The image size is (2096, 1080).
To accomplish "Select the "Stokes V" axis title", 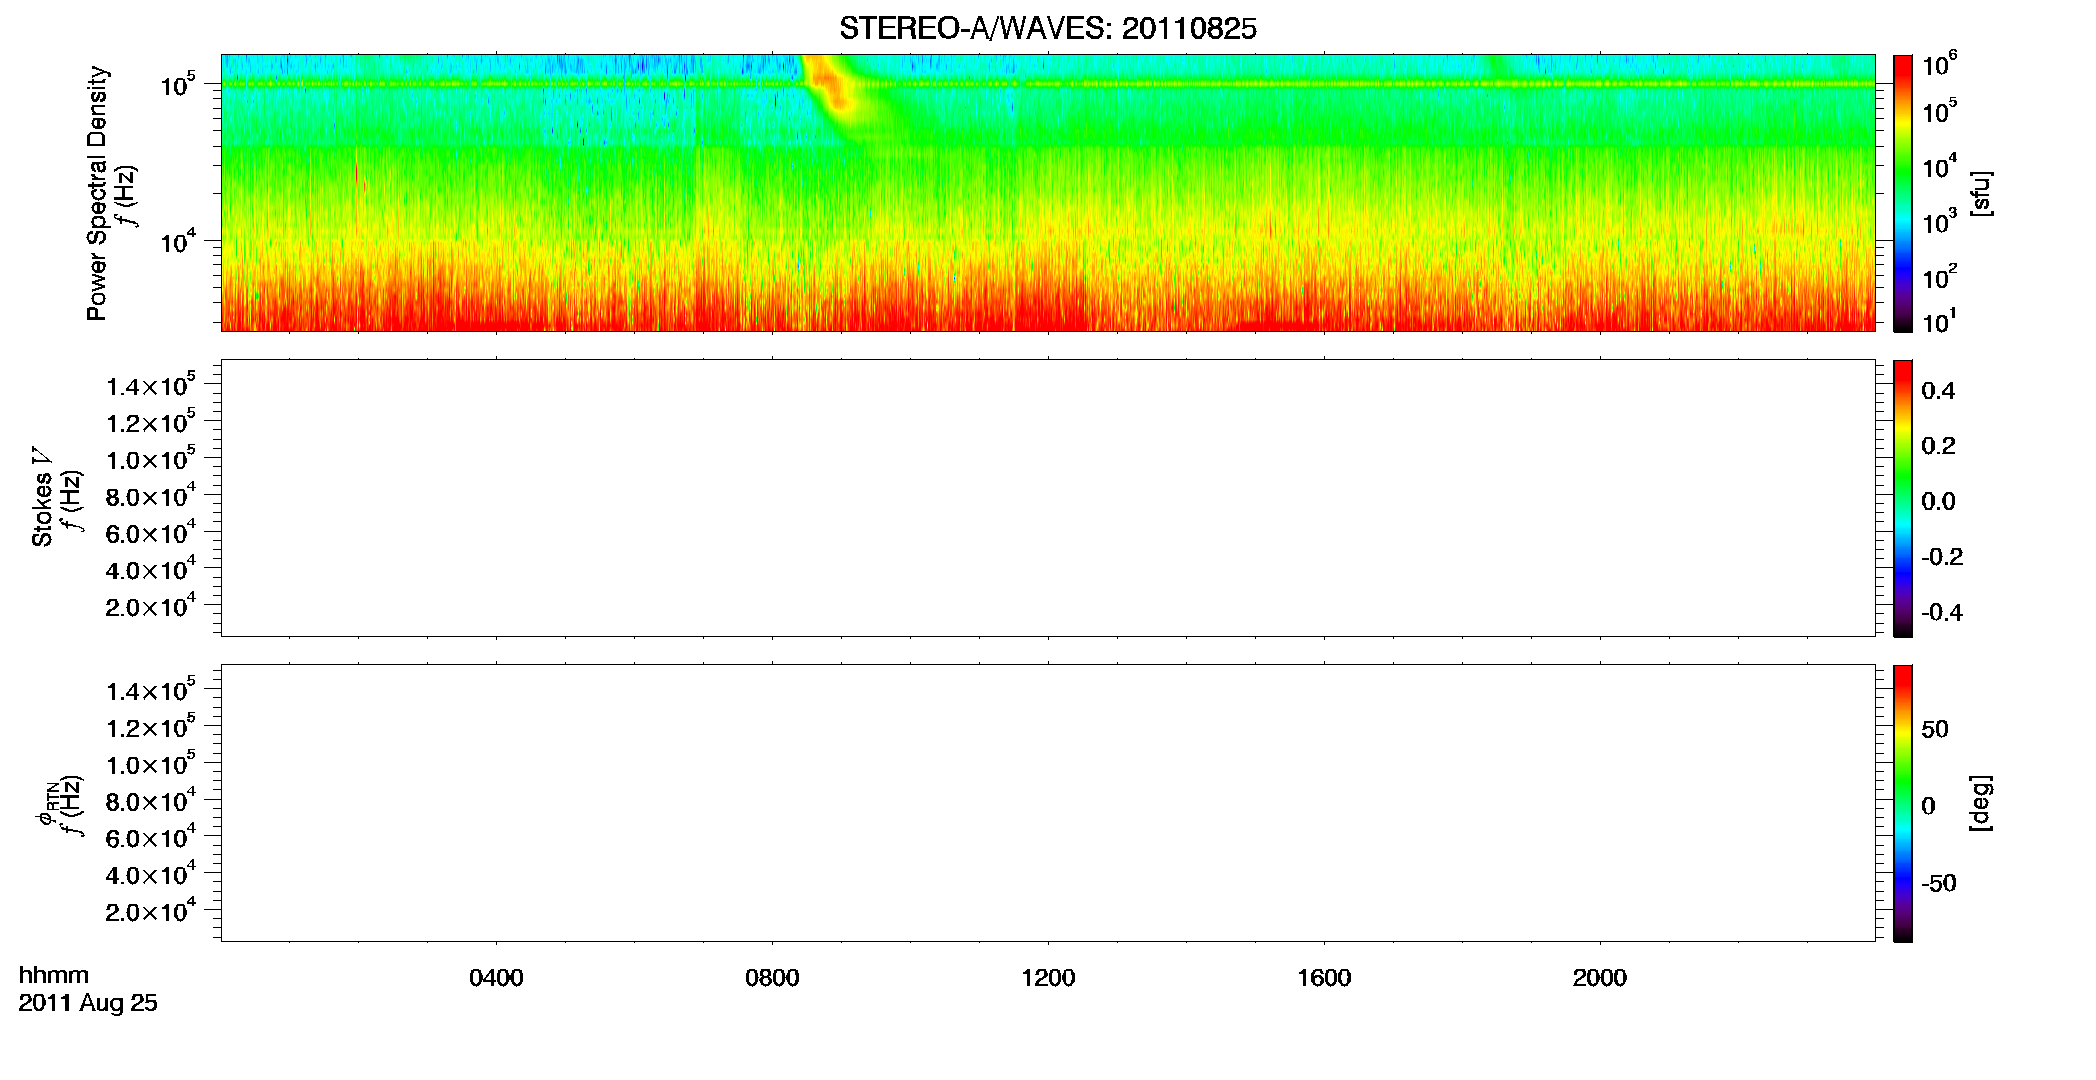I will click(42, 497).
